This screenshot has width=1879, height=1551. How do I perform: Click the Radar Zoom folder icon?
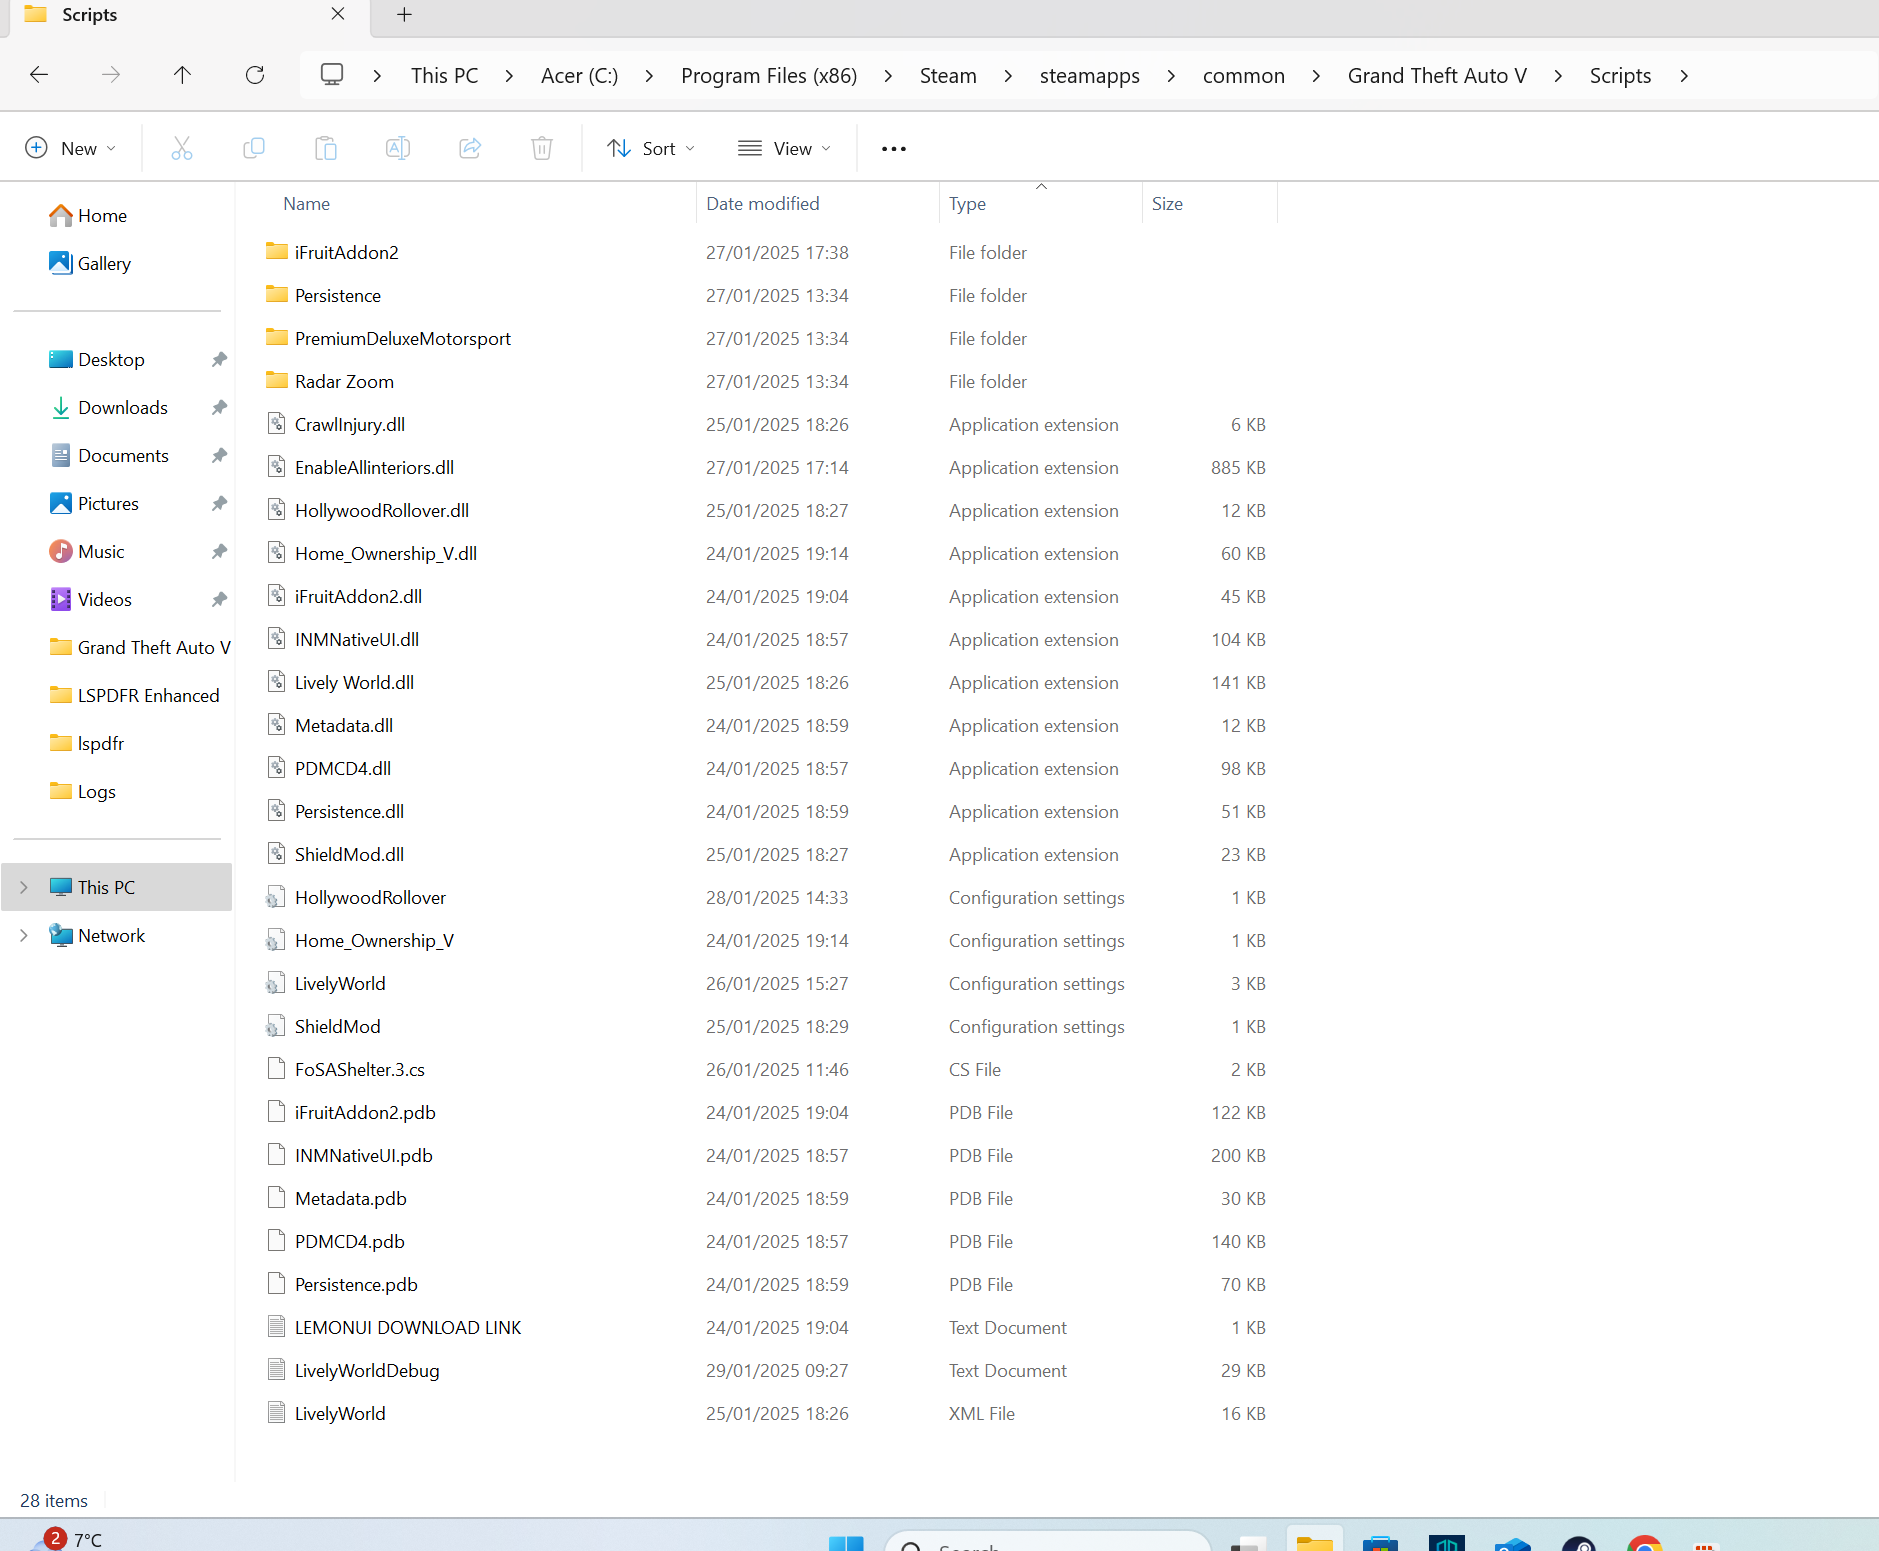coord(277,380)
